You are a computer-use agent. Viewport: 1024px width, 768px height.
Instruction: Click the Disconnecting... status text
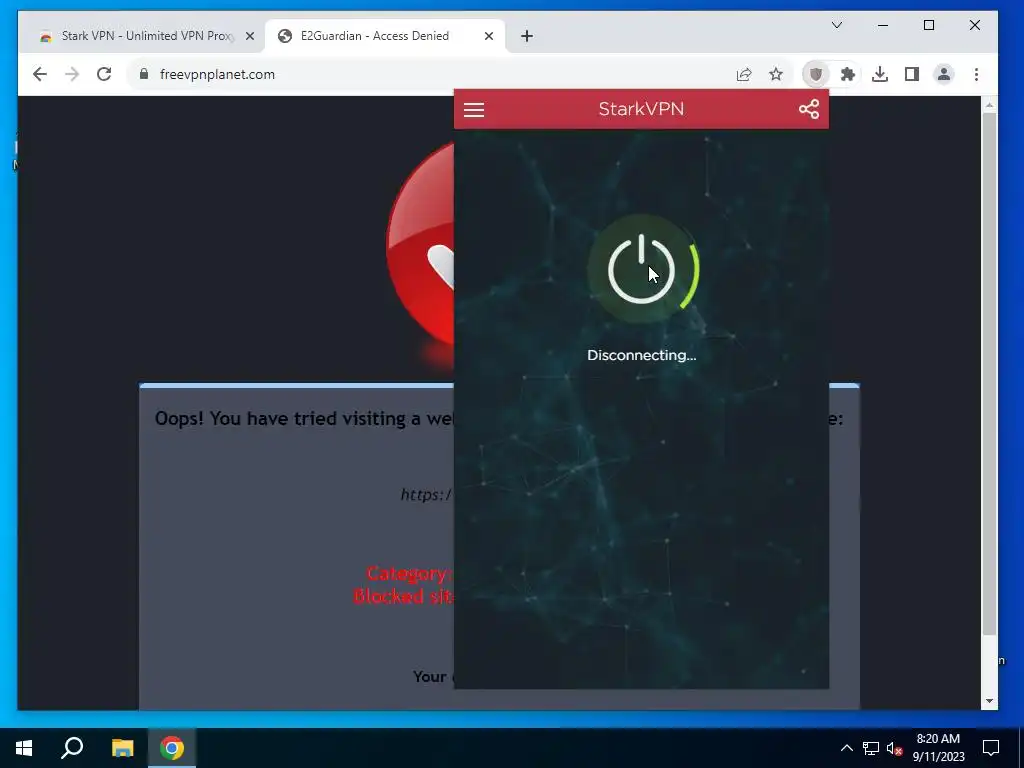(x=641, y=355)
